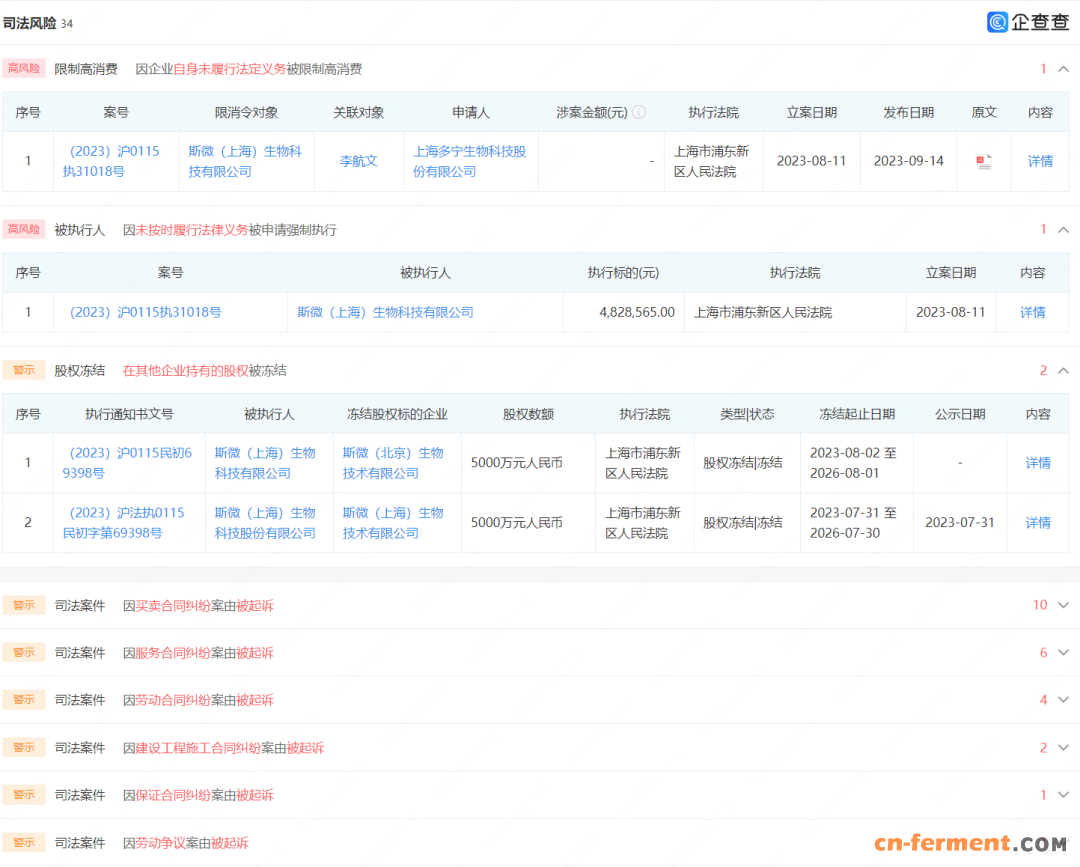Click the red 自身未履行法定义务 text
The height and width of the screenshot is (867, 1080).
(229, 69)
